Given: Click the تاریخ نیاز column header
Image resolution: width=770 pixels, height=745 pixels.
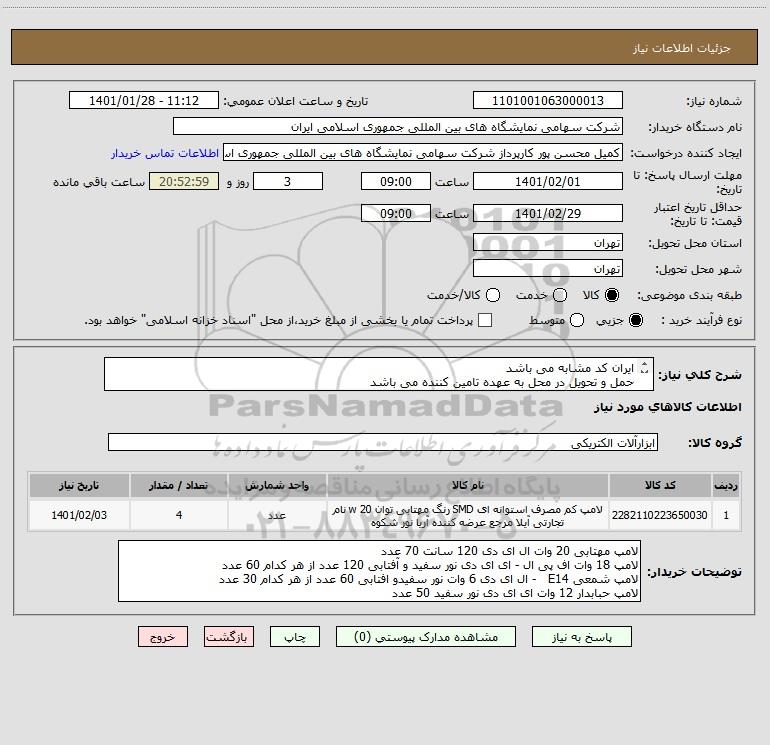Looking at the screenshot, I should (79, 485).
